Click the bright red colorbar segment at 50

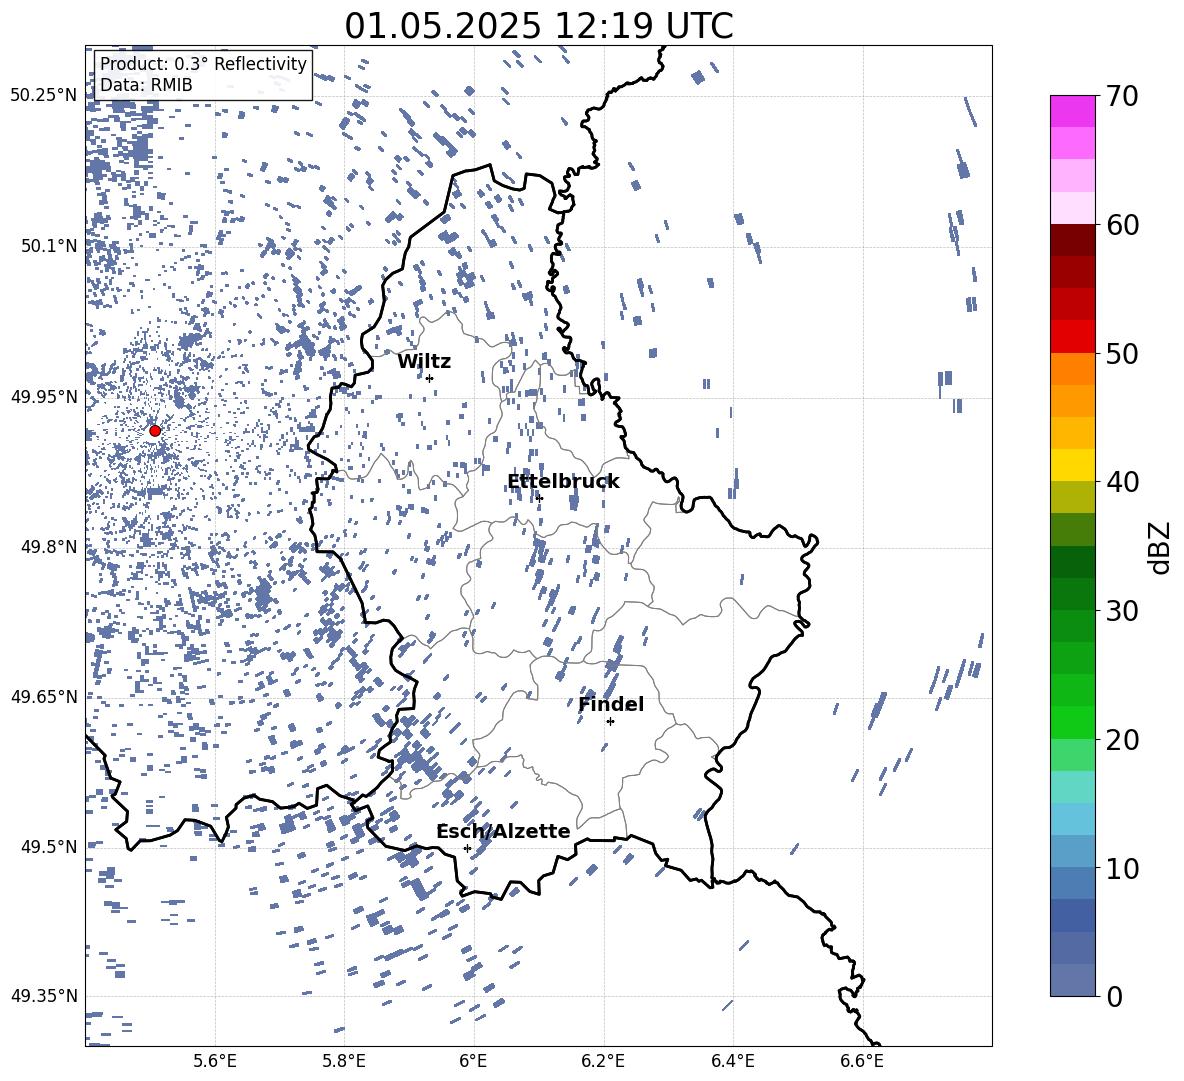[x=1072, y=337]
